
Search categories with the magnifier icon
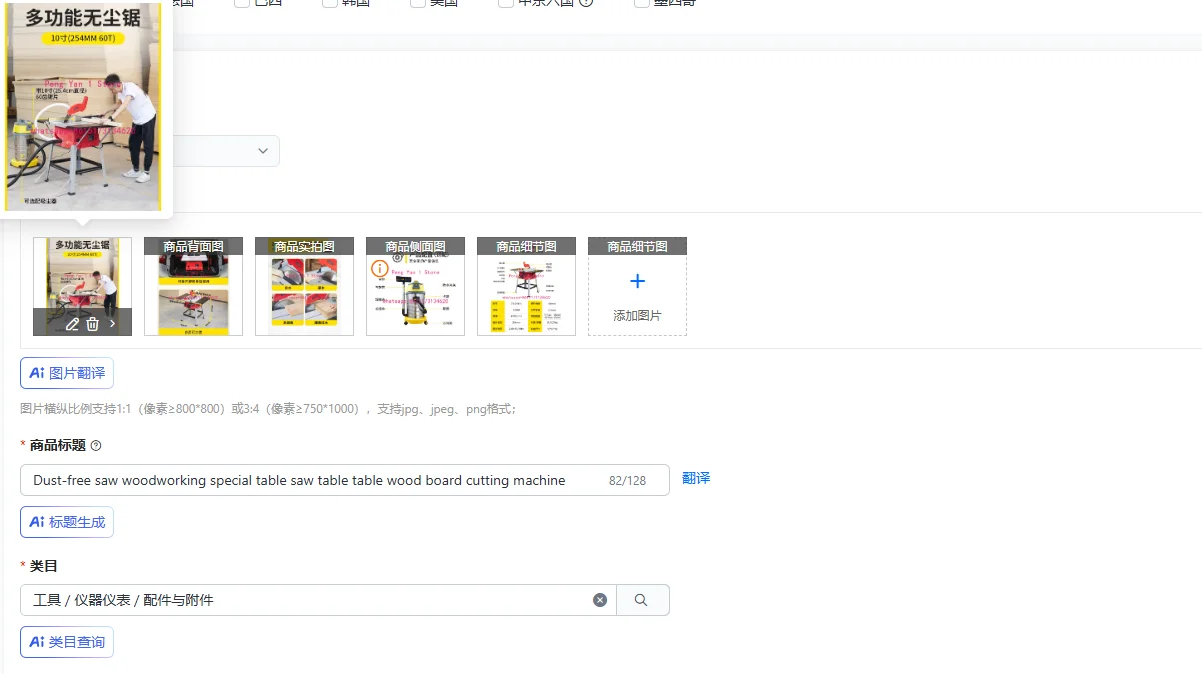(642, 600)
